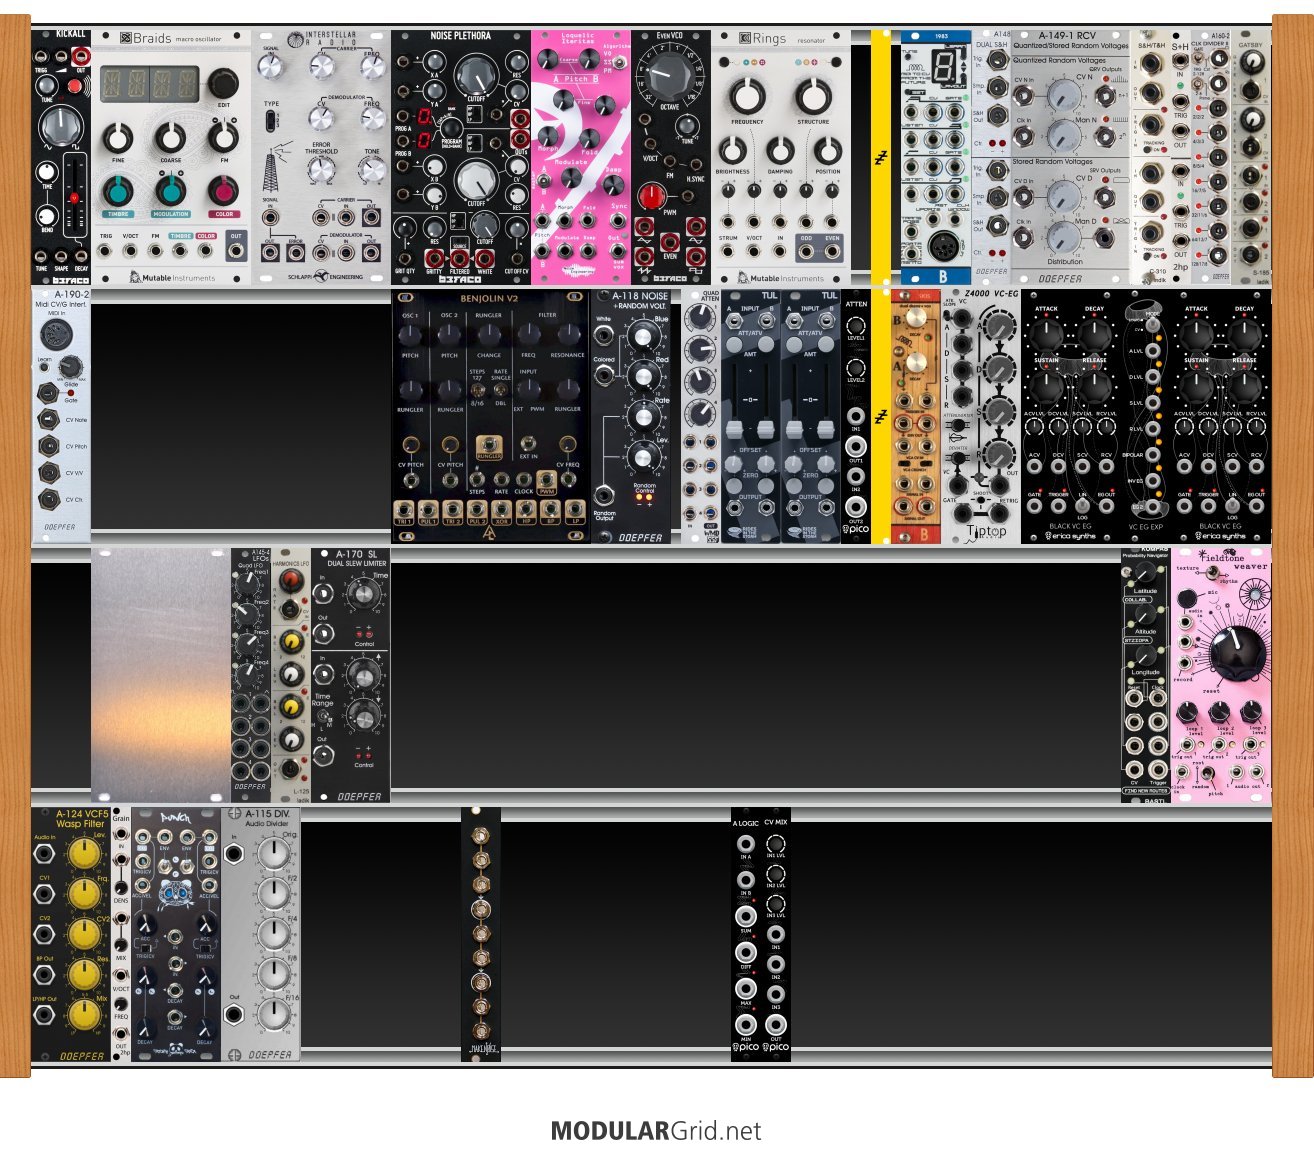1314x1152 pixels.
Task: Select the Even VCO module
Action: point(671,158)
